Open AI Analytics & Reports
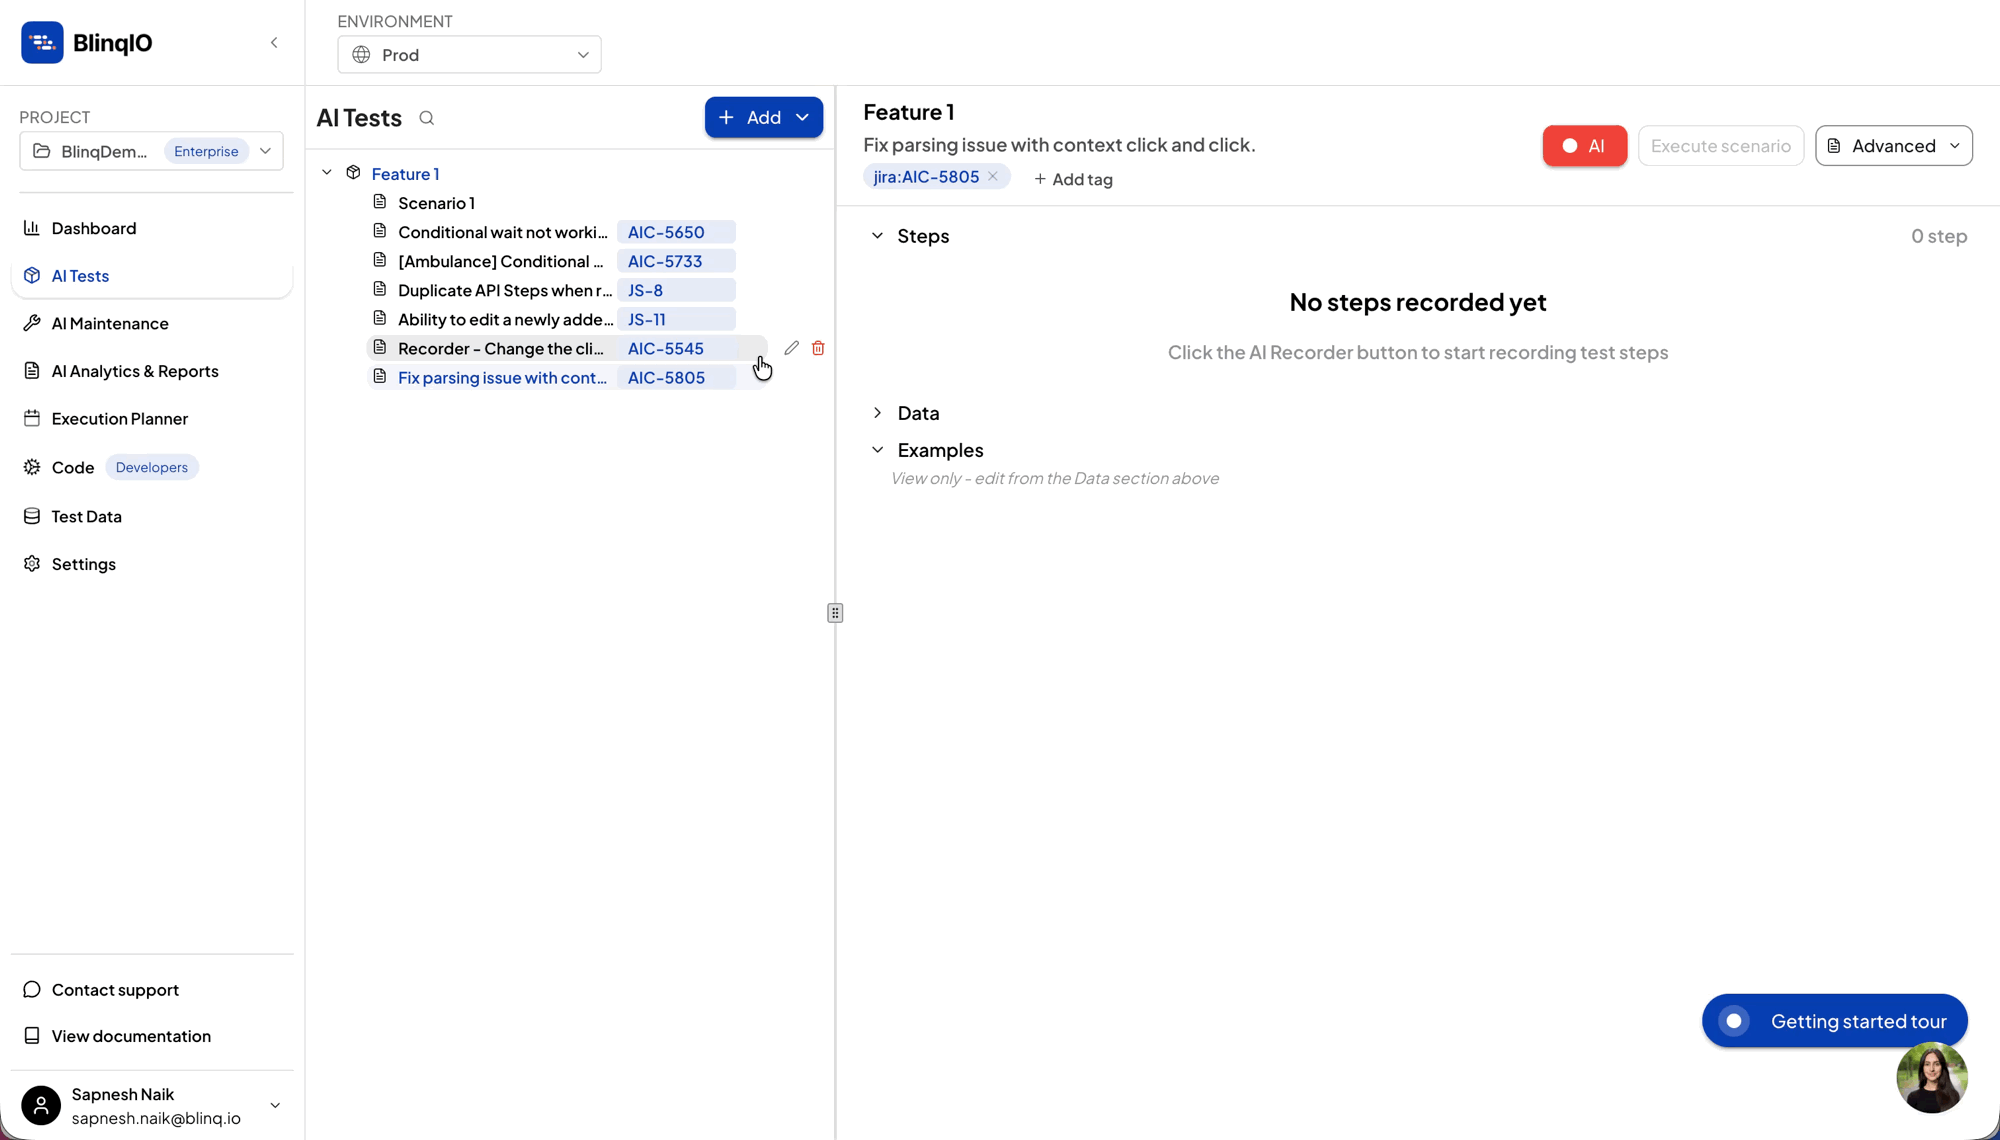This screenshot has width=2000, height=1140. [135, 371]
